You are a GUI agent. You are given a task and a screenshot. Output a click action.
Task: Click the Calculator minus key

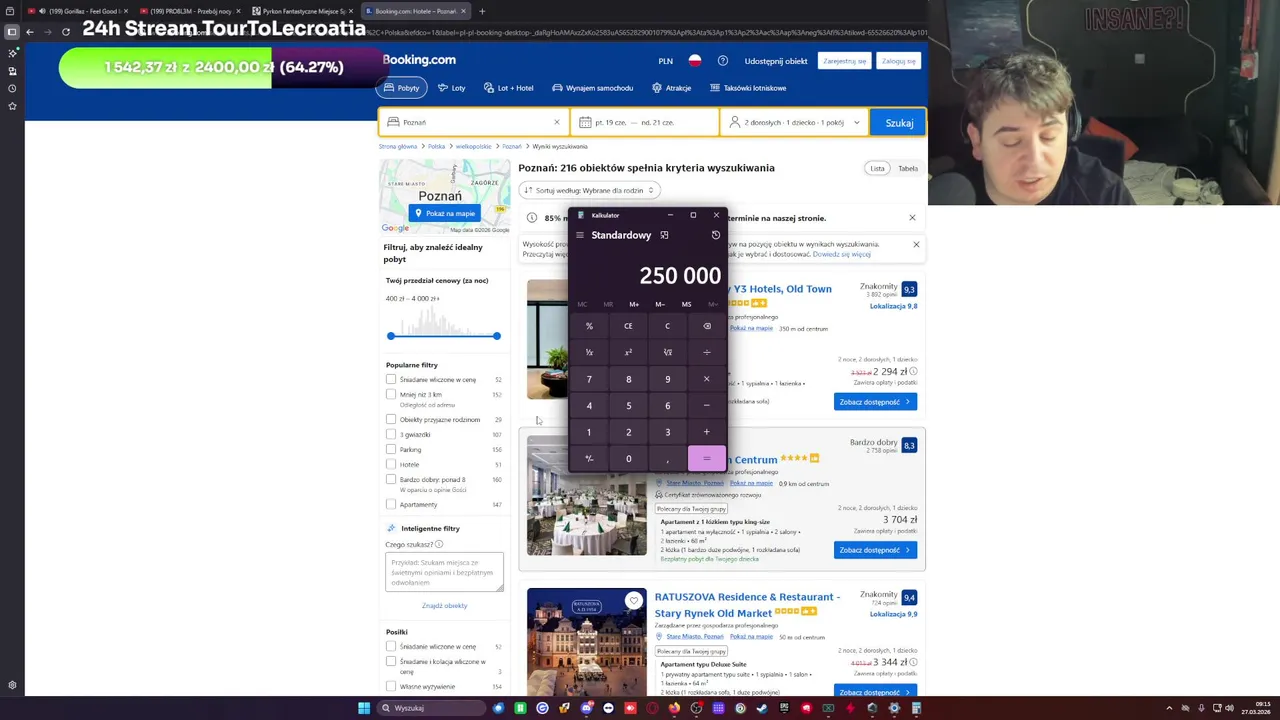[x=707, y=405]
